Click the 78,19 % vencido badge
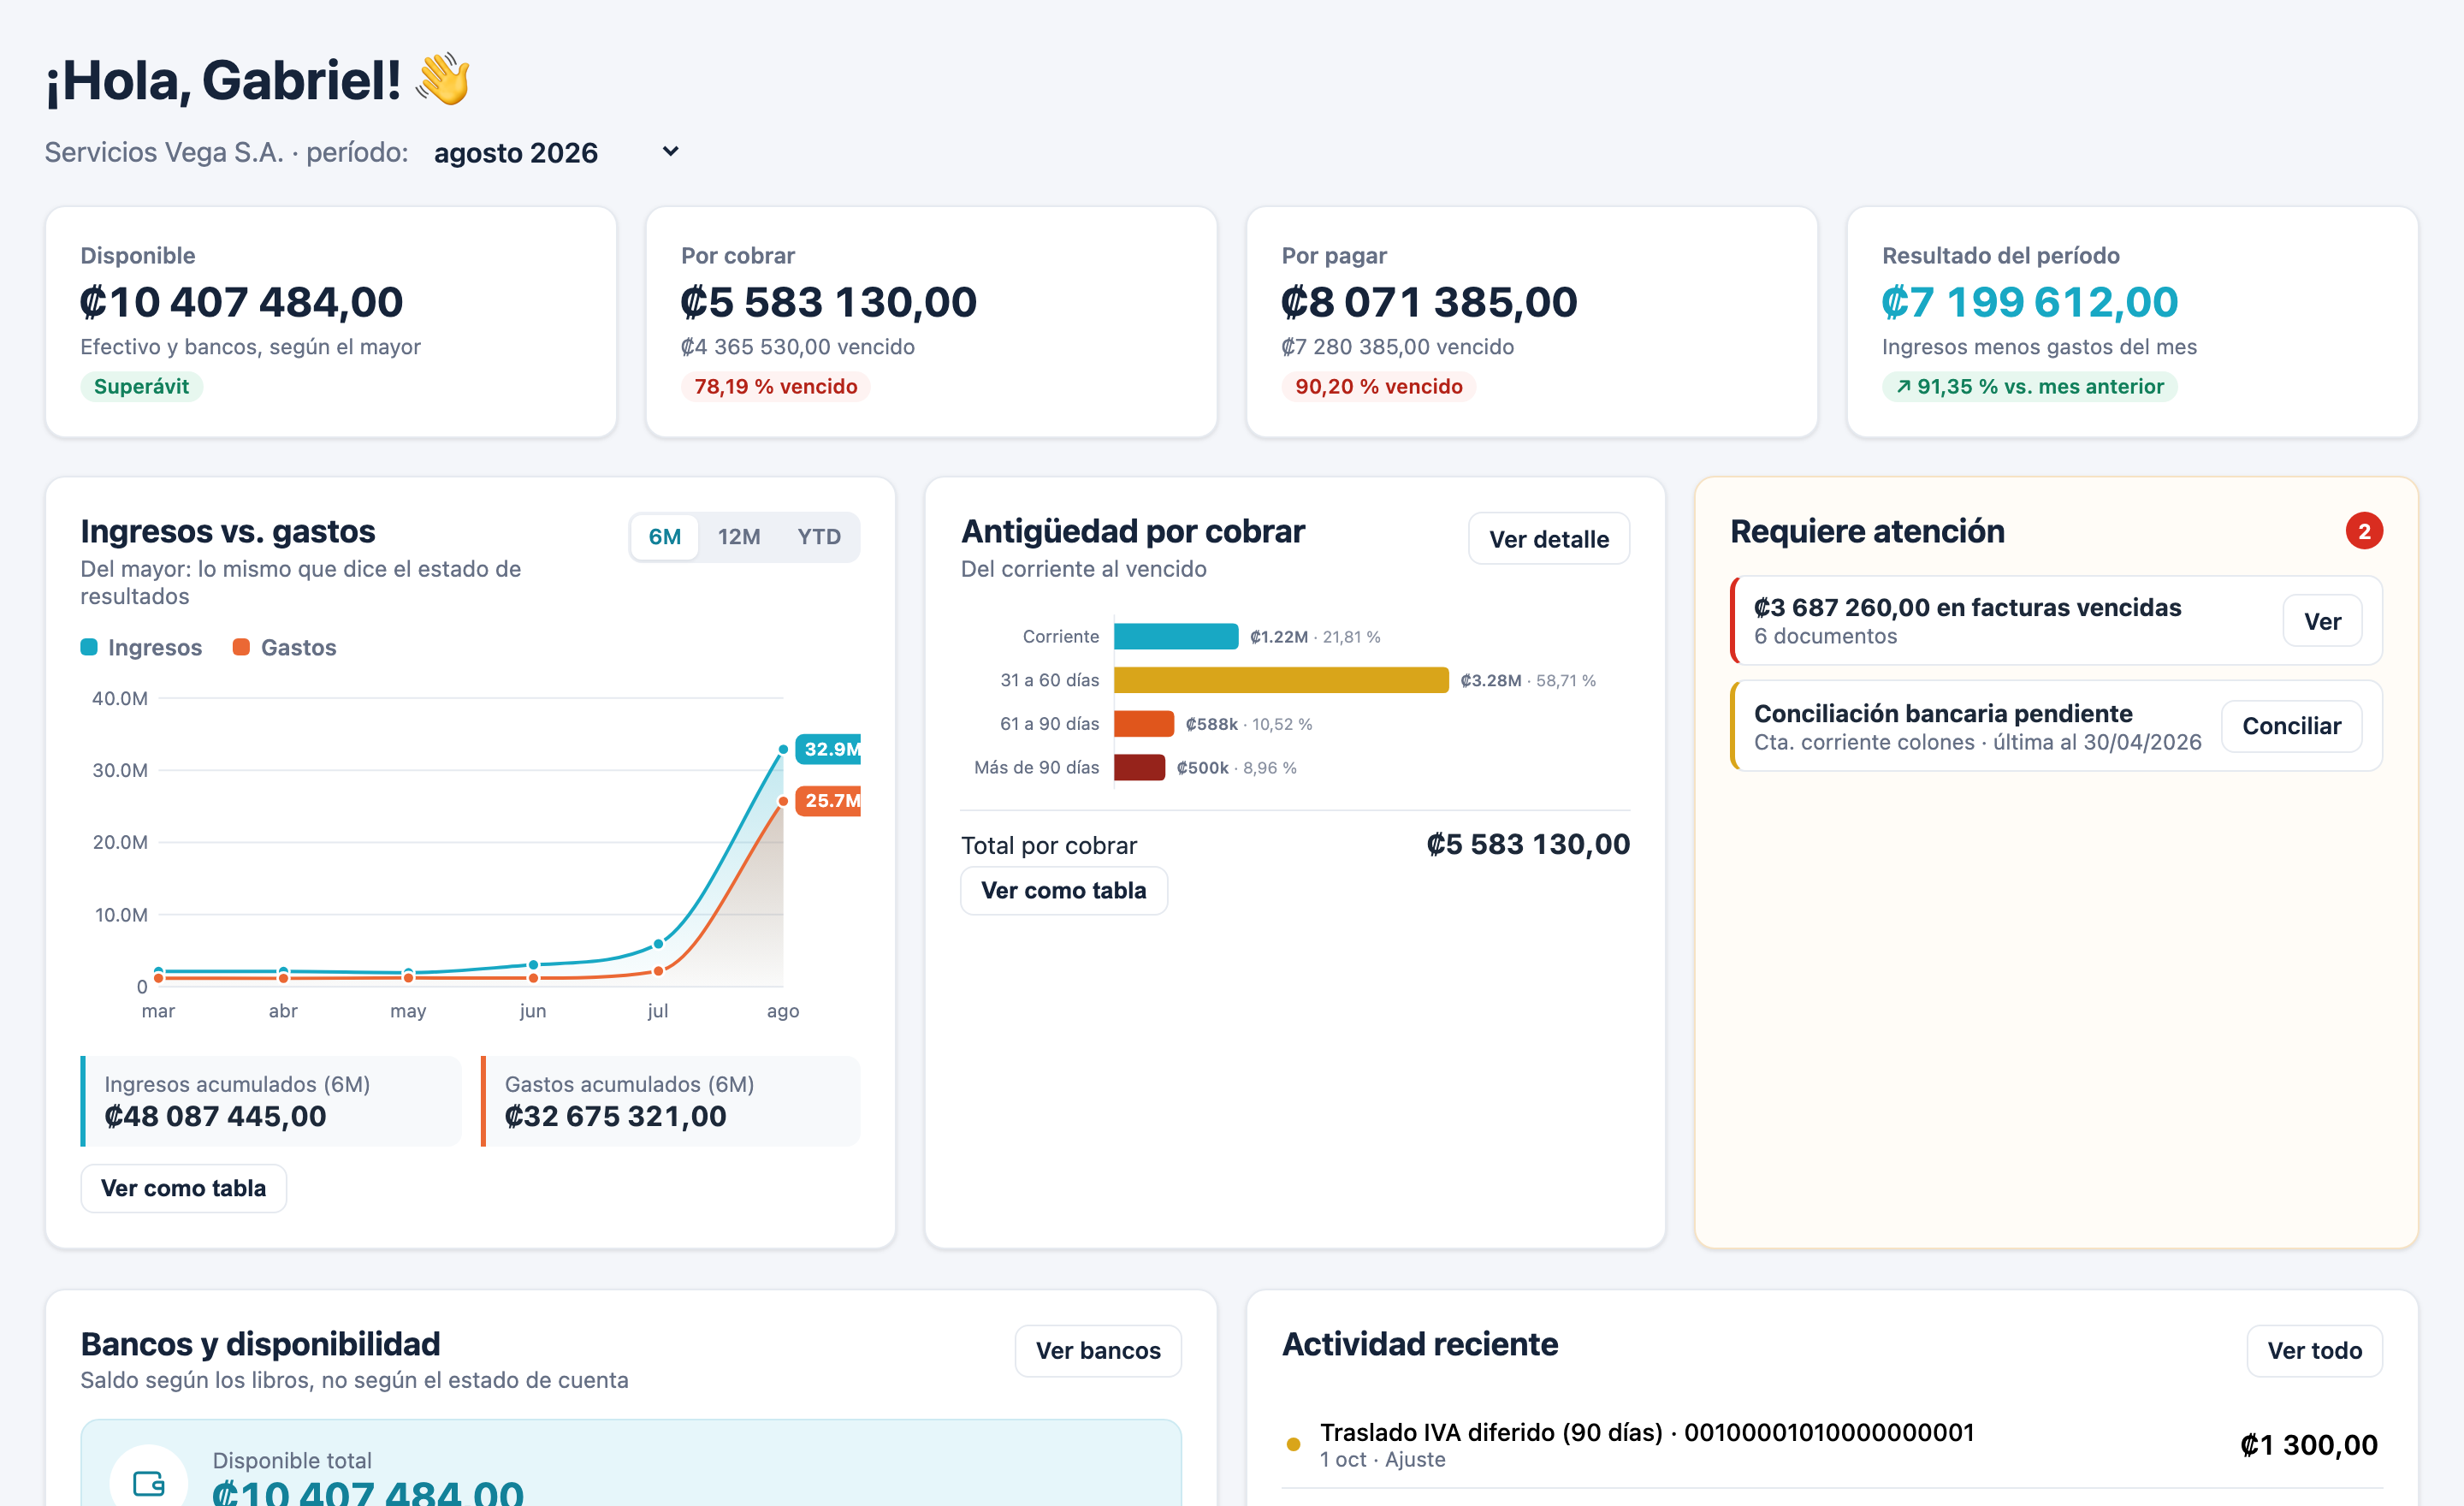Viewport: 2464px width, 1506px height. click(775, 387)
